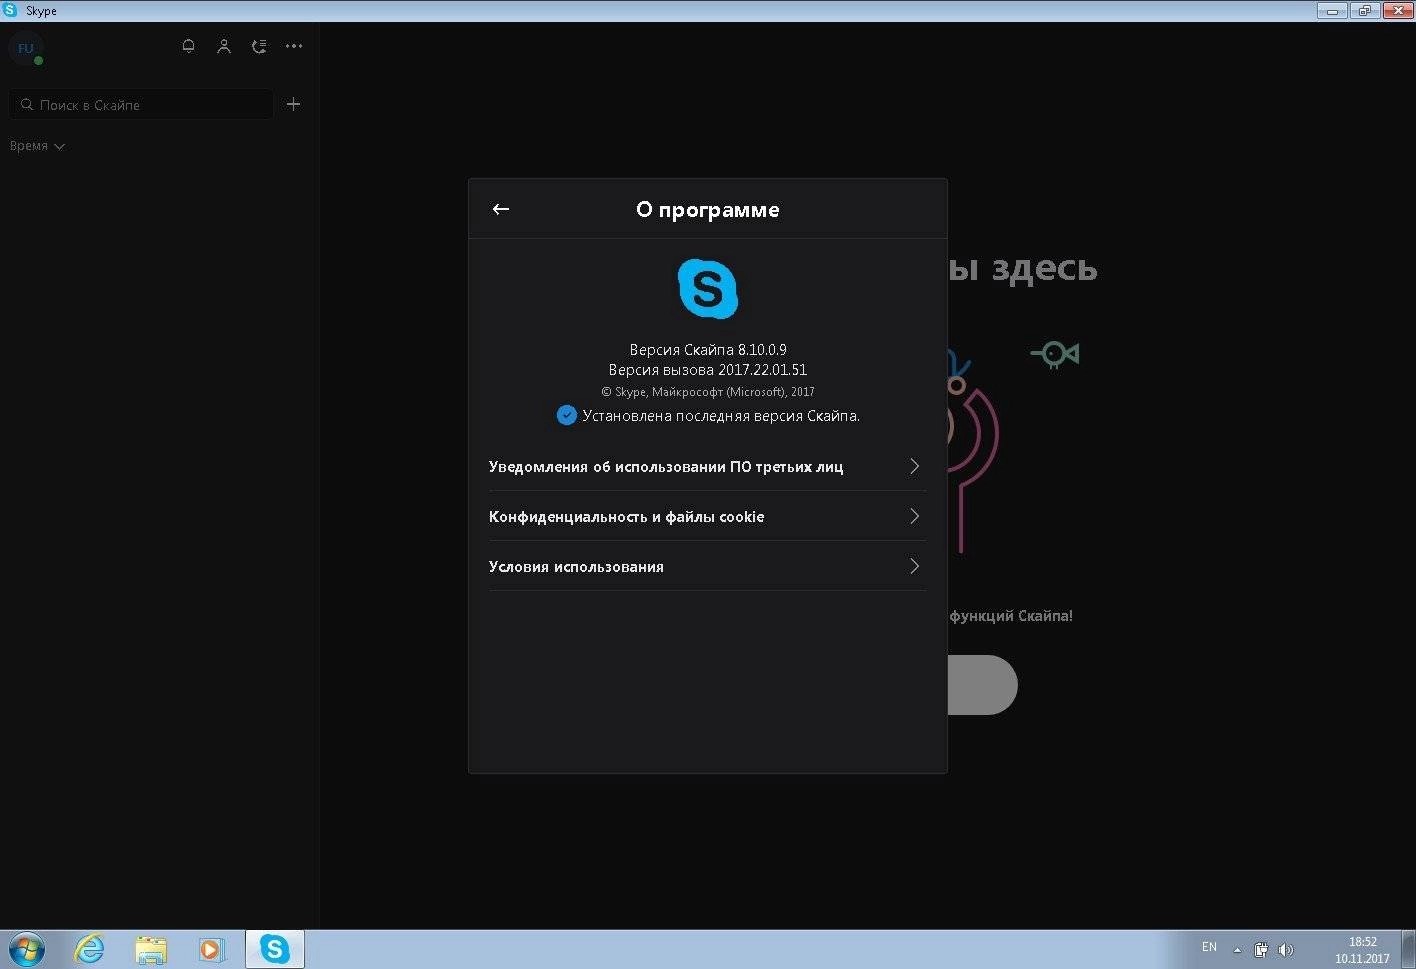The width and height of the screenshot is (1416, 969).
Task: Click the EN language indicator
Action: 1209,947
